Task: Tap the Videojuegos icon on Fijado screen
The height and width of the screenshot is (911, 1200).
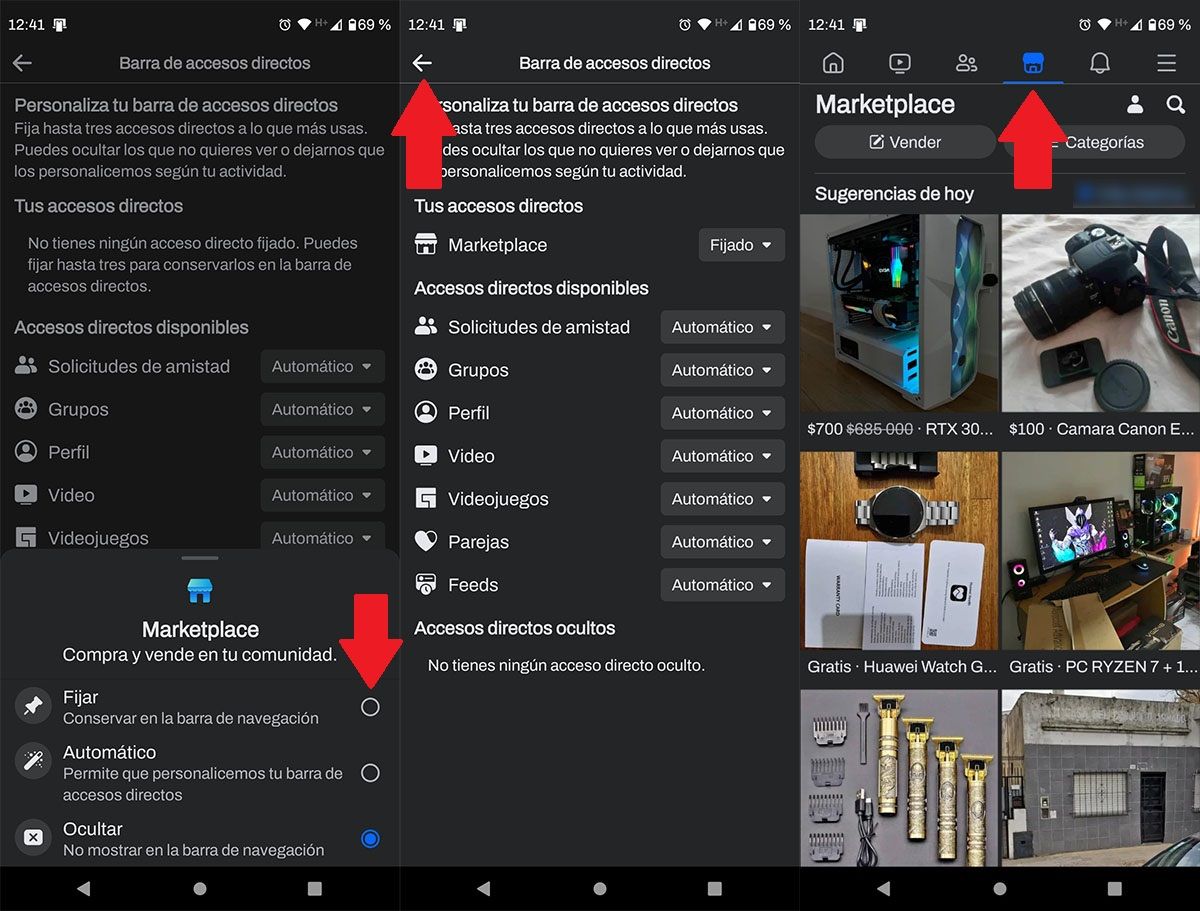Action: tap(426, 498)
